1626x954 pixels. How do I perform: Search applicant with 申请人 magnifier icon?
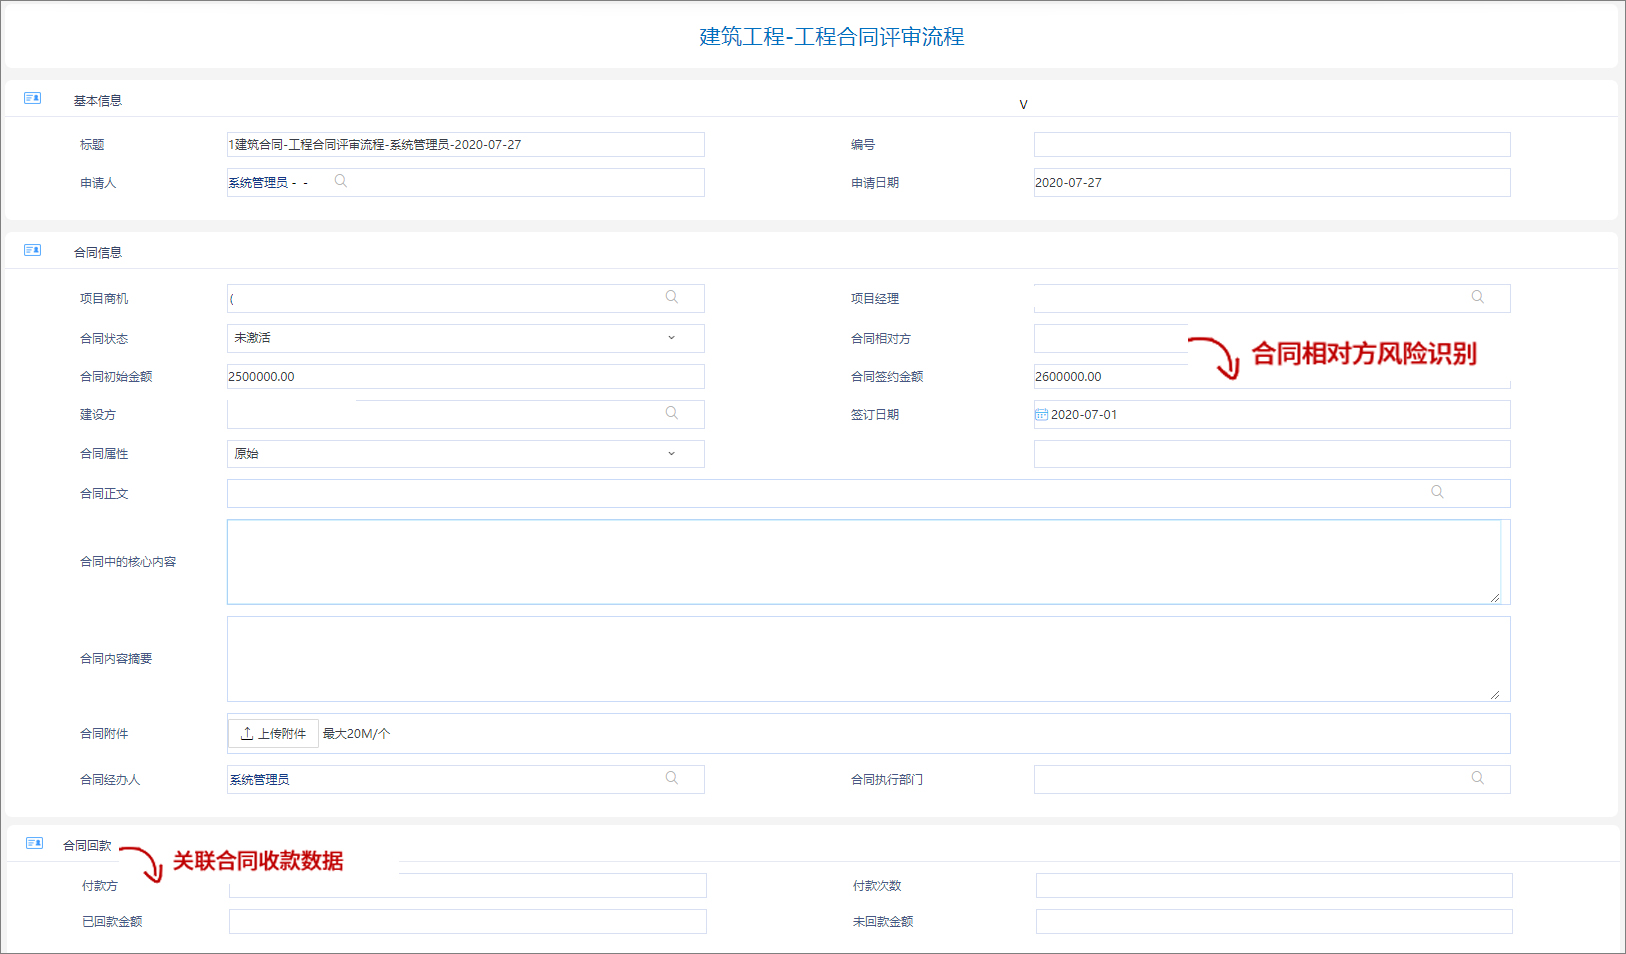(x=341, y=181)
